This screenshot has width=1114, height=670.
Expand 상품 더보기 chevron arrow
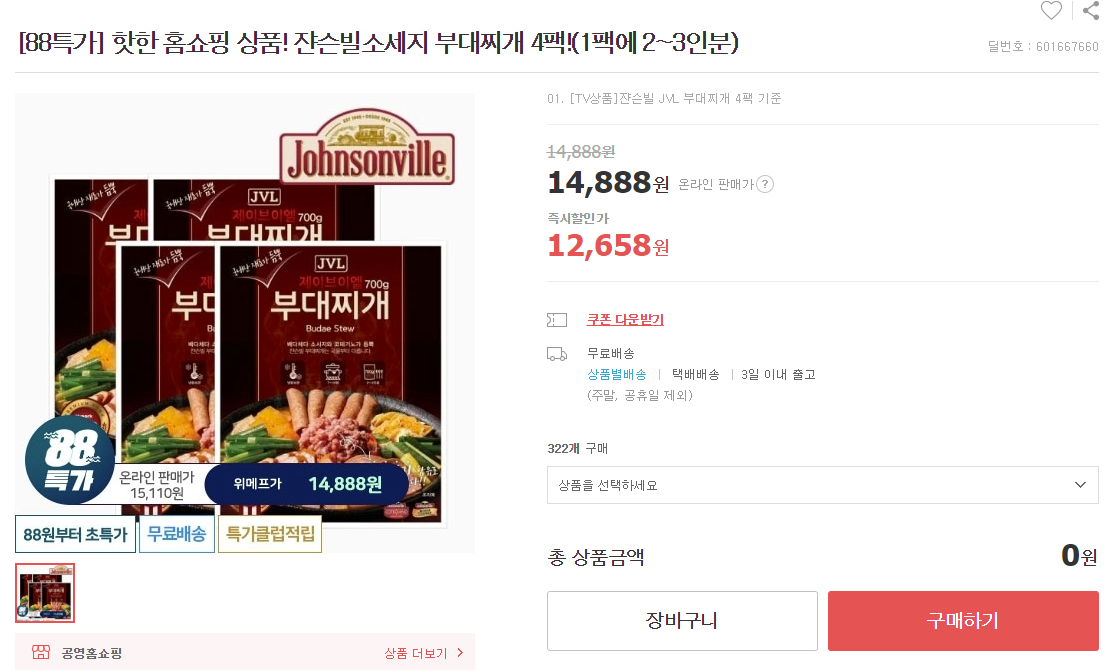460,652
